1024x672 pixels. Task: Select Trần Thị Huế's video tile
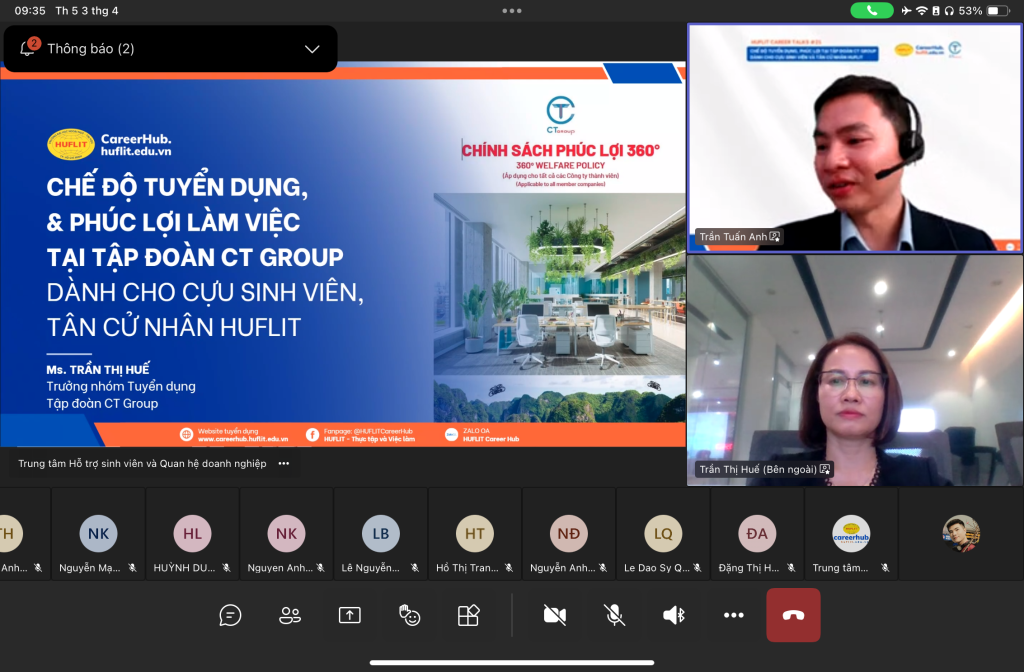[854, 370]
